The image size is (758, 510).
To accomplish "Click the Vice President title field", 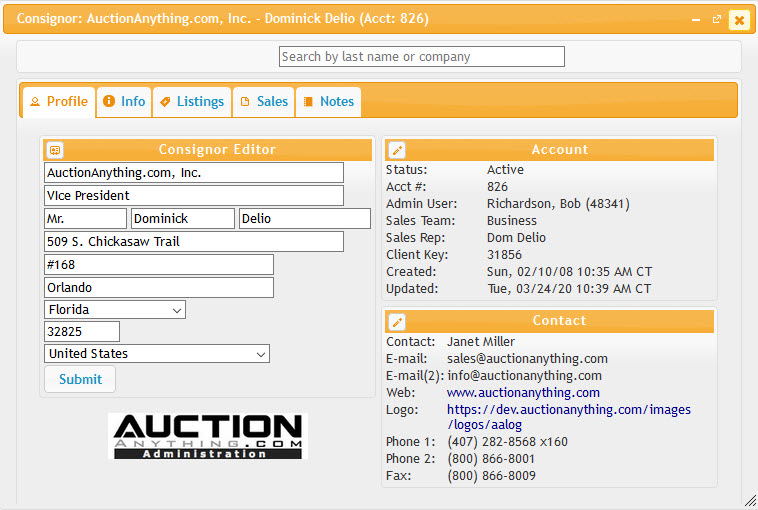I will point(194,196).
